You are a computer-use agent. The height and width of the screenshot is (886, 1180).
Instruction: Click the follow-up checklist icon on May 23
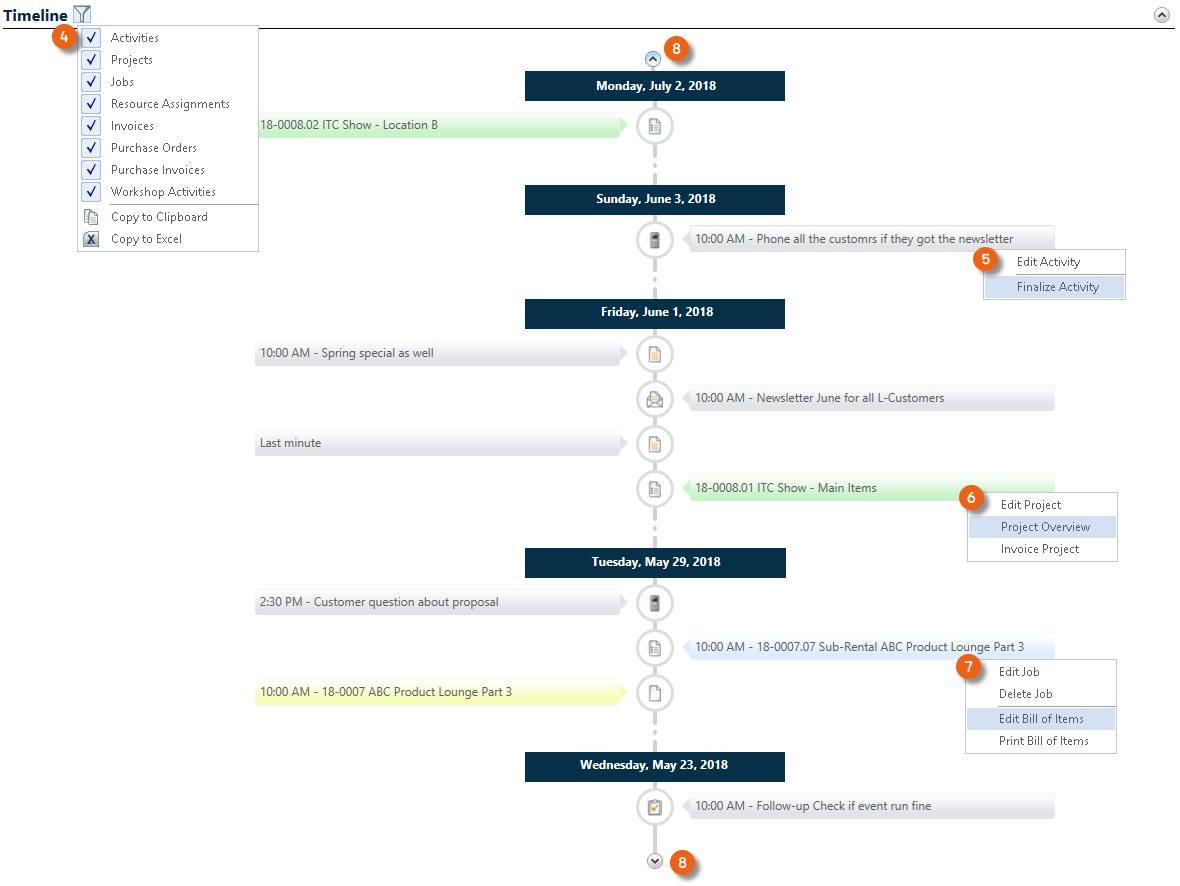pyautogui.click(x=655, y=807)
